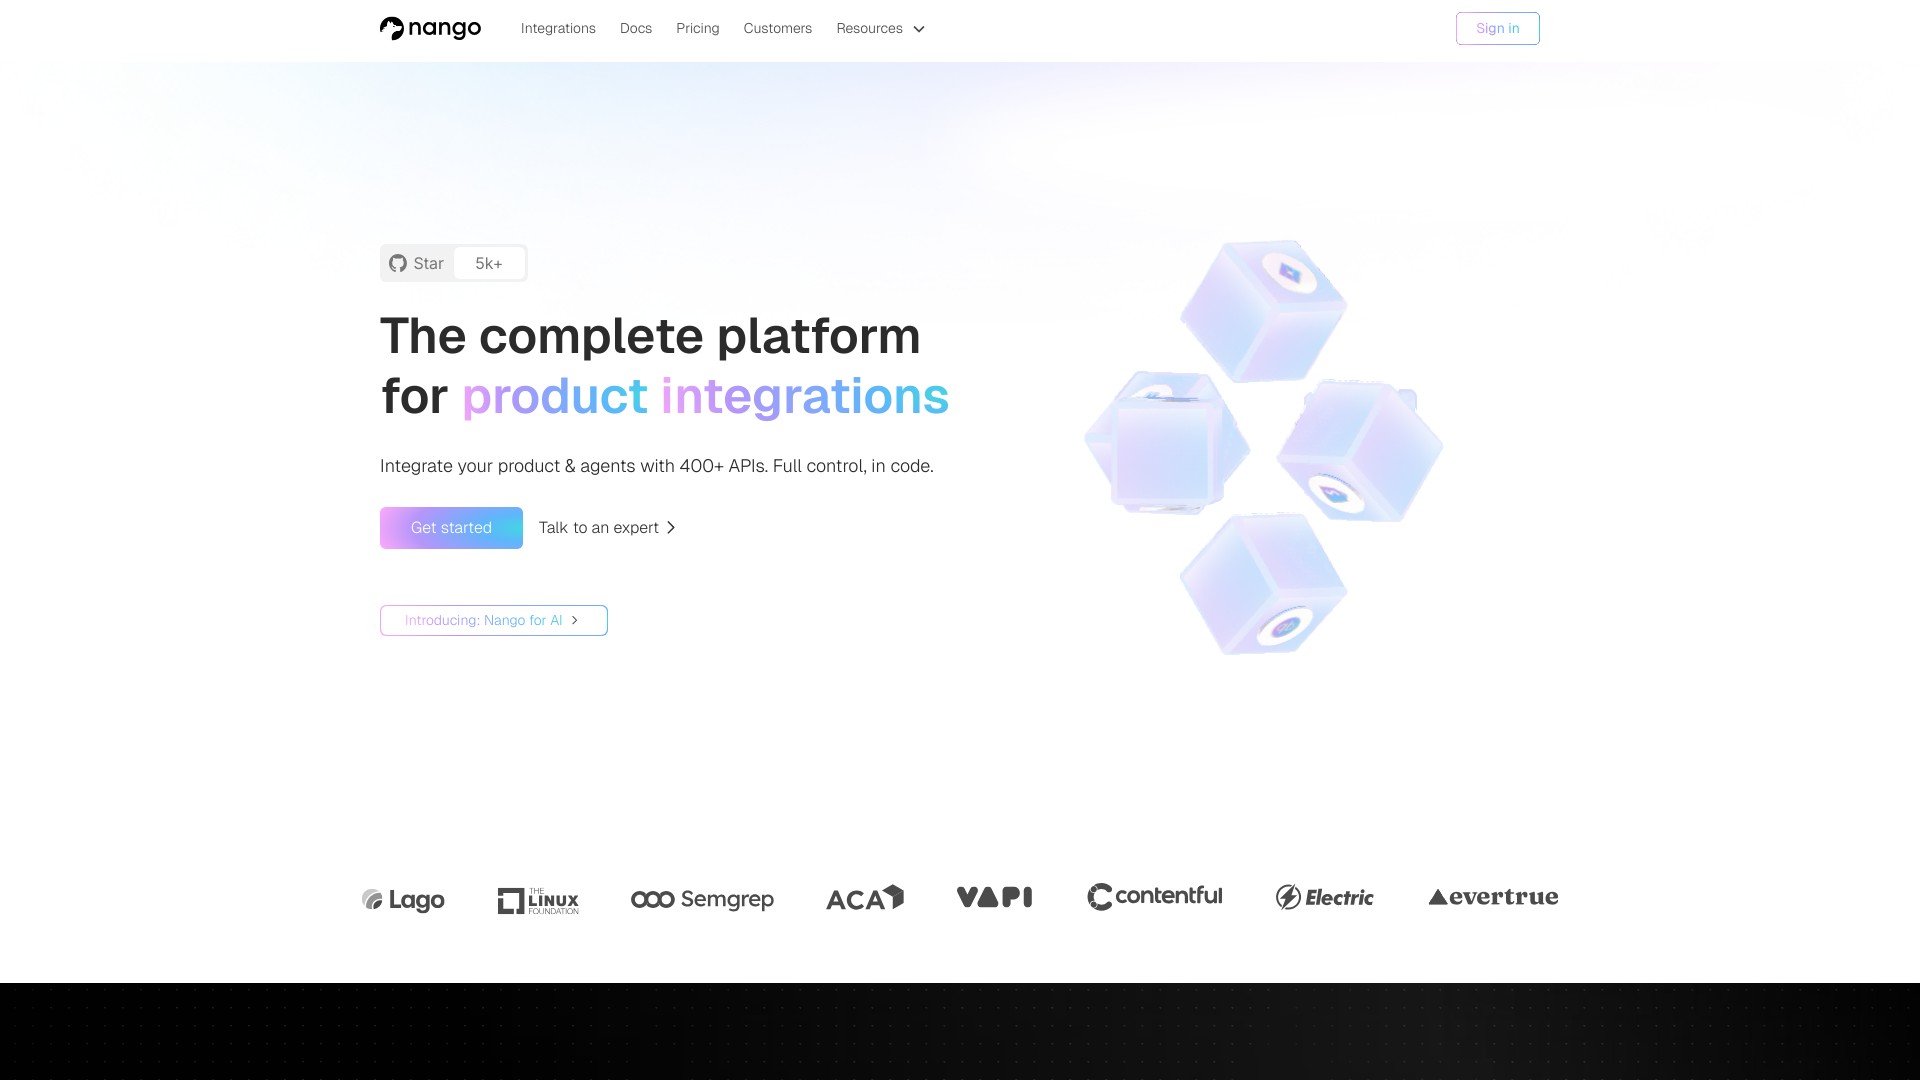Viewport: 1920px width, 1080px height.
Task: Click the 5k+ star count badge
Action: 489,263
